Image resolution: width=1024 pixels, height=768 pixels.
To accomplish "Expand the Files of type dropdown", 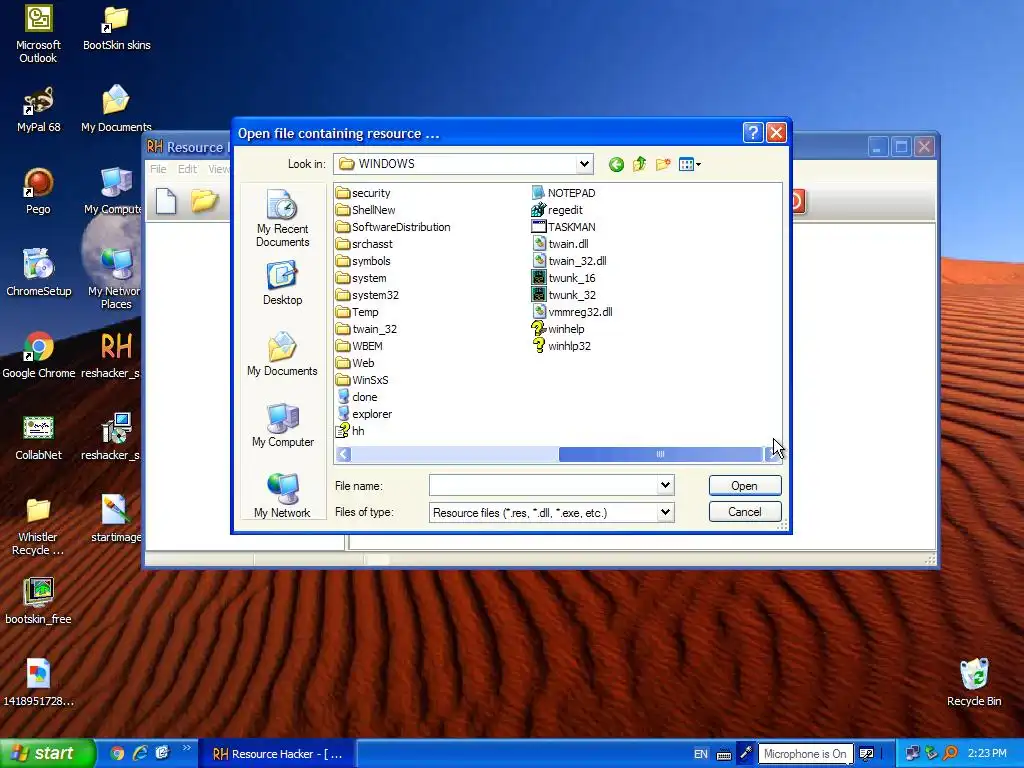I will [665, 512].
